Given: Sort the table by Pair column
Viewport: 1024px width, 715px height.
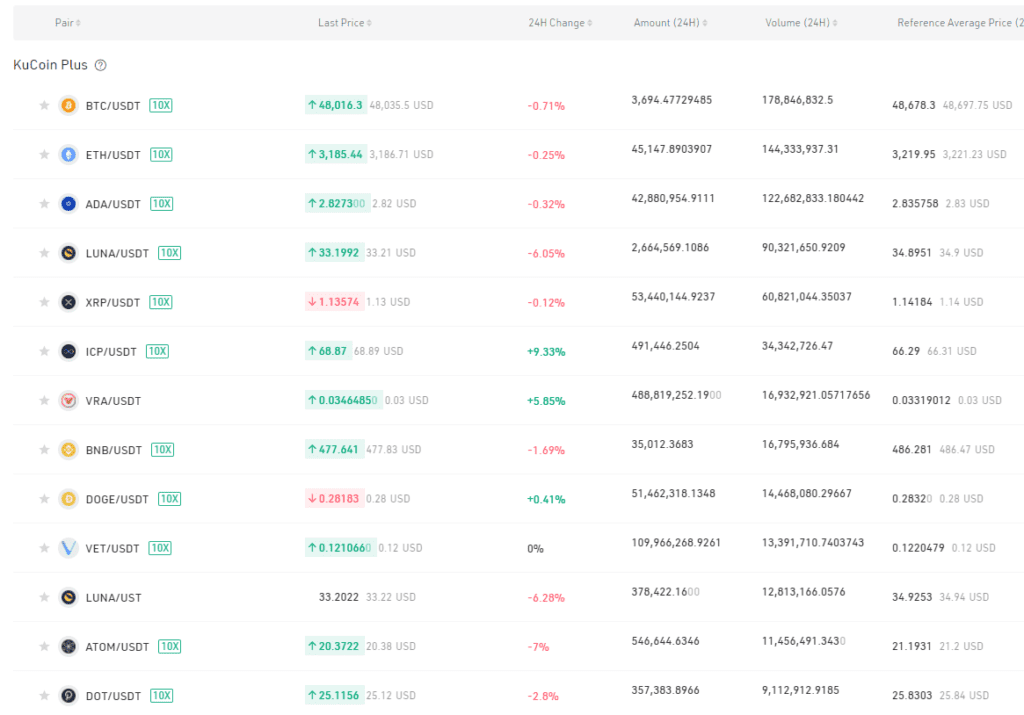Looking at the screenshot, I should [x=67, y=23].
